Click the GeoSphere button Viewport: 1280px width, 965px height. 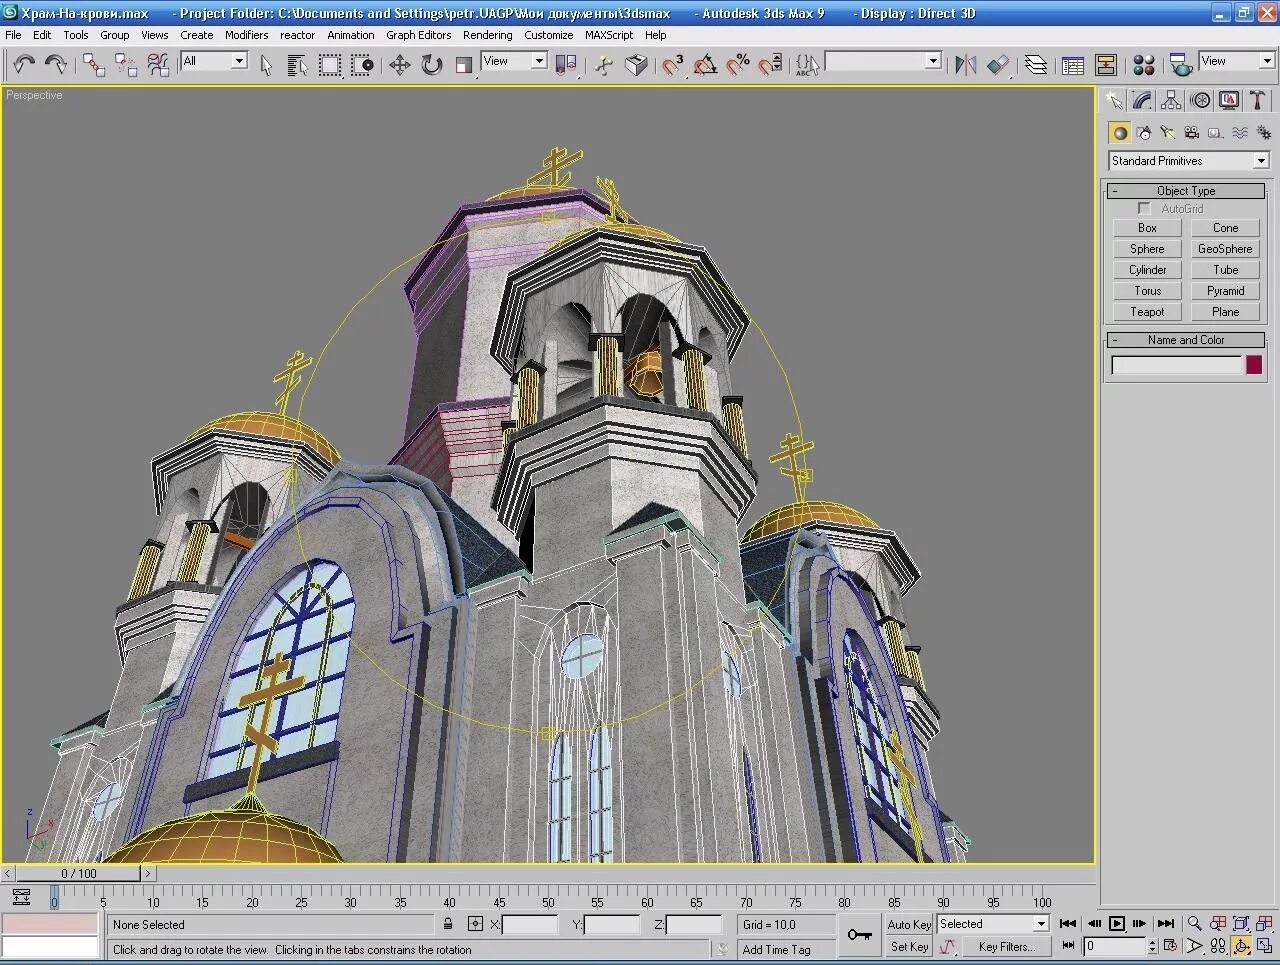coord(1225,249)
